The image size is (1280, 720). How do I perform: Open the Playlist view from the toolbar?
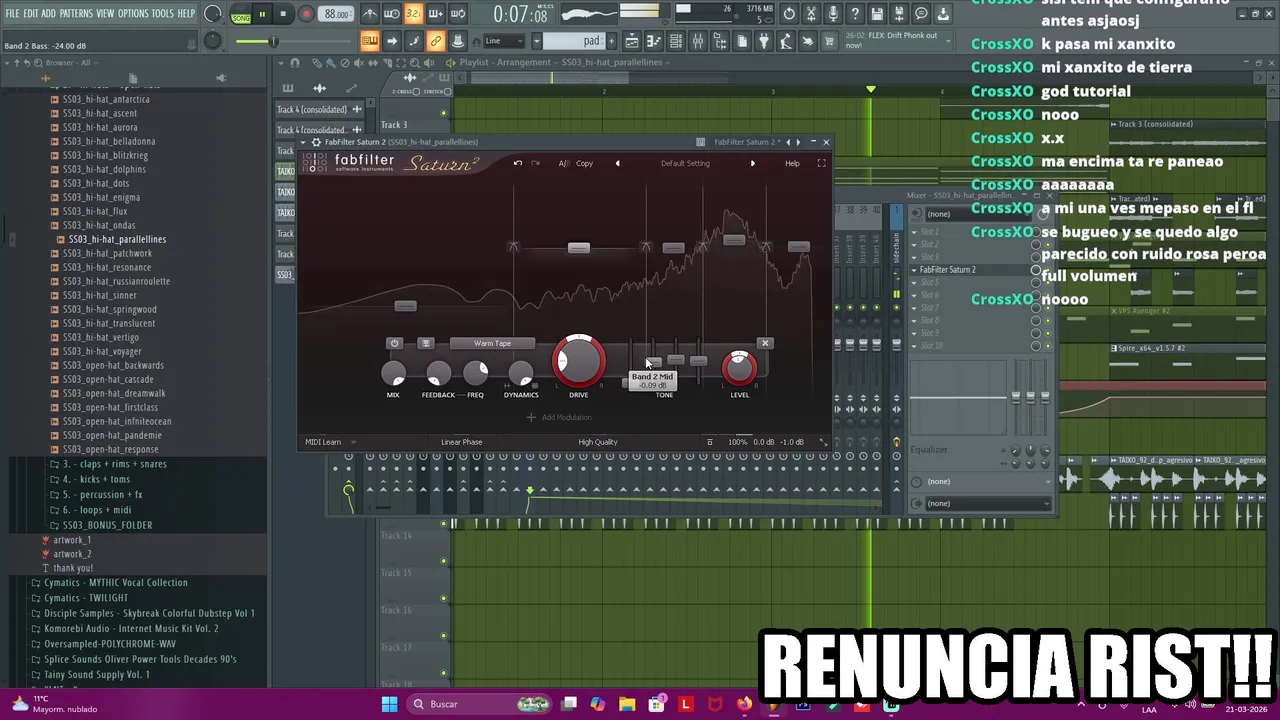632,41
